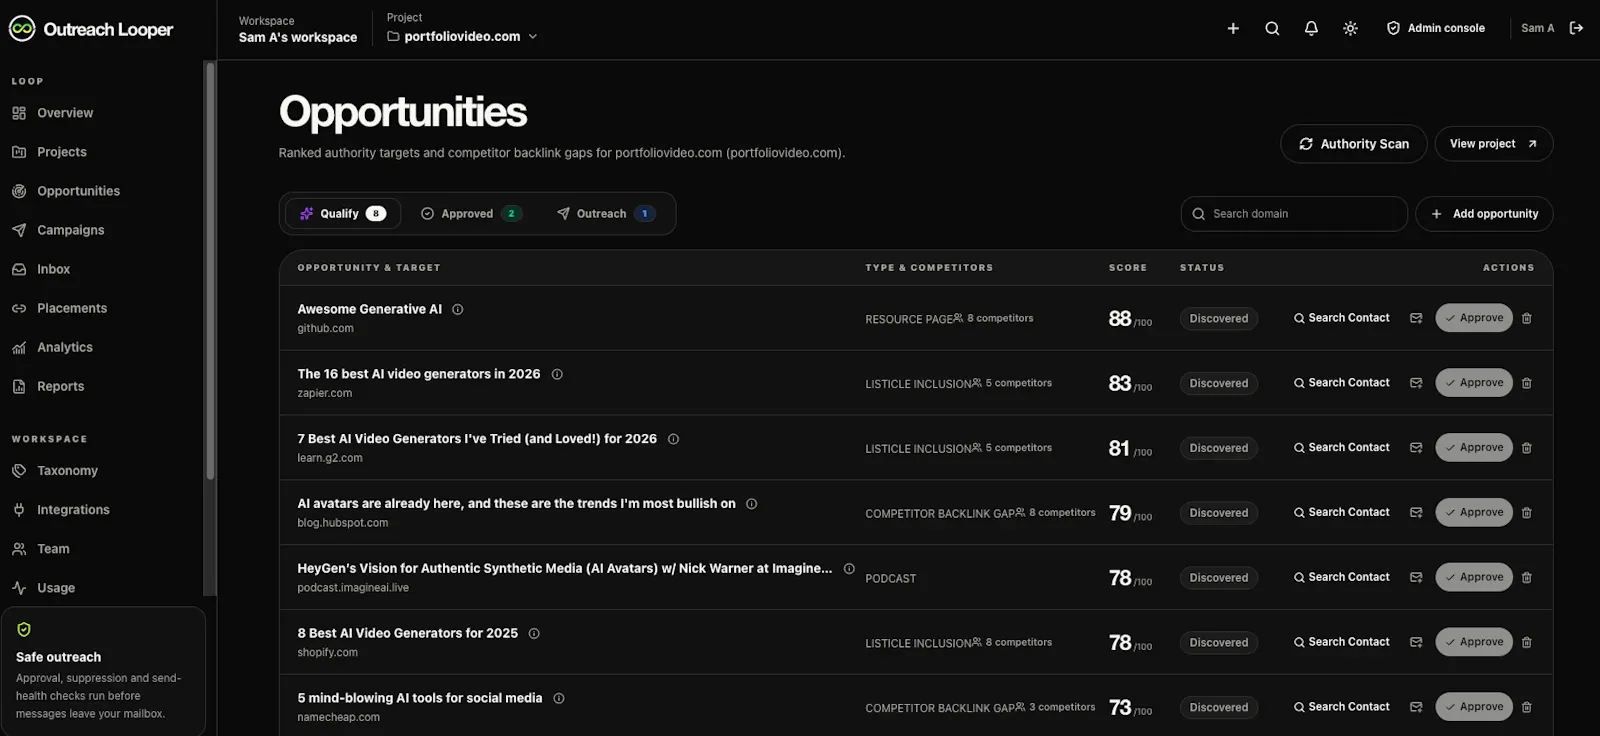Click the View project button
Image resolution: width=1600 pixels, height=736 pixels.
1493,144
